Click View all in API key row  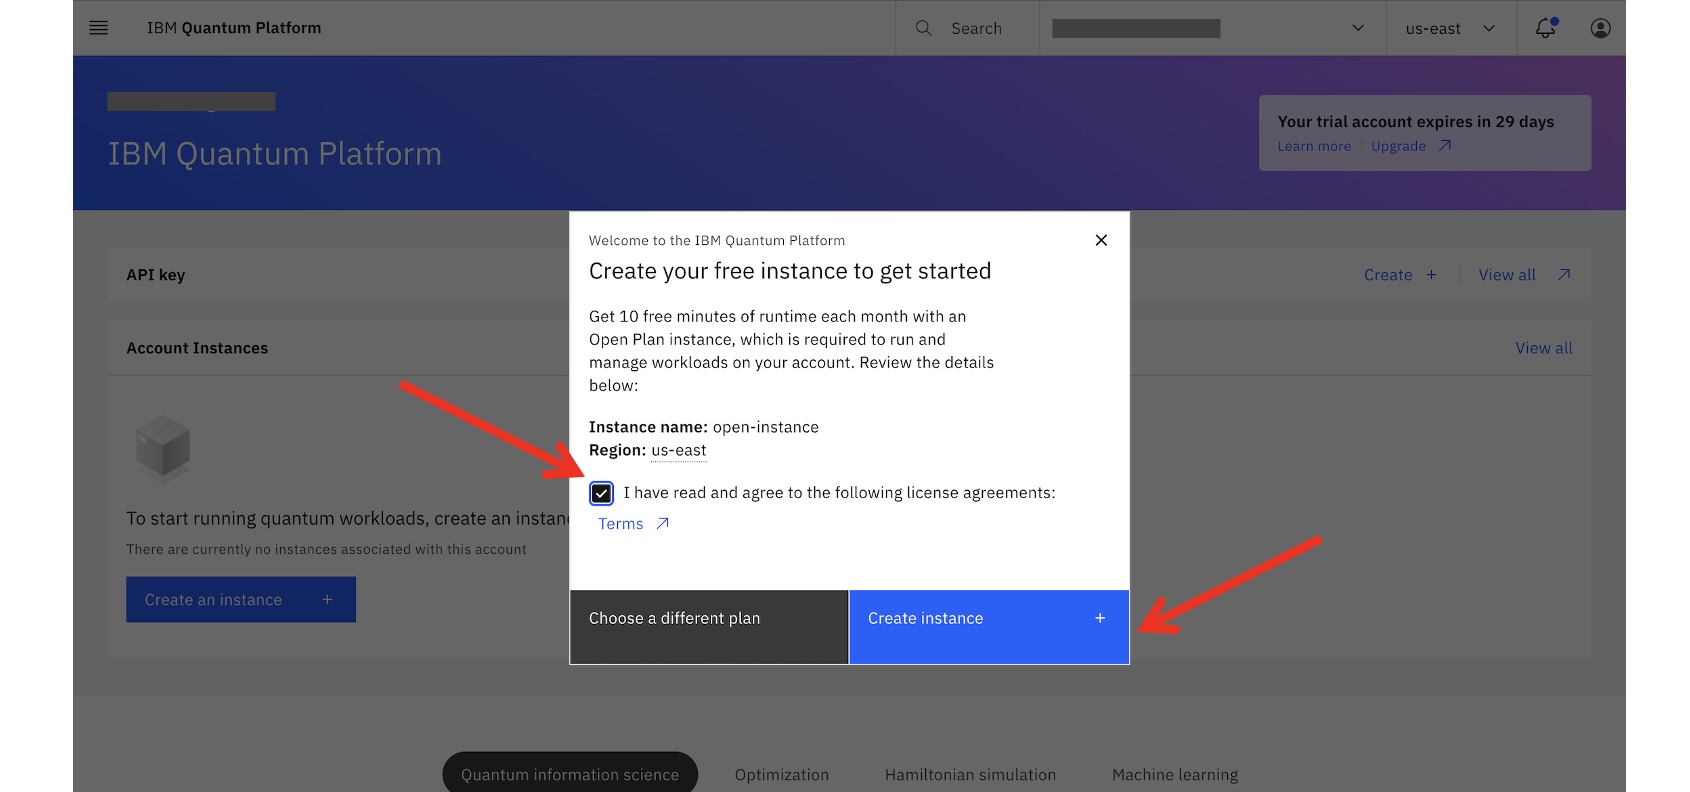click(1507, 275)
